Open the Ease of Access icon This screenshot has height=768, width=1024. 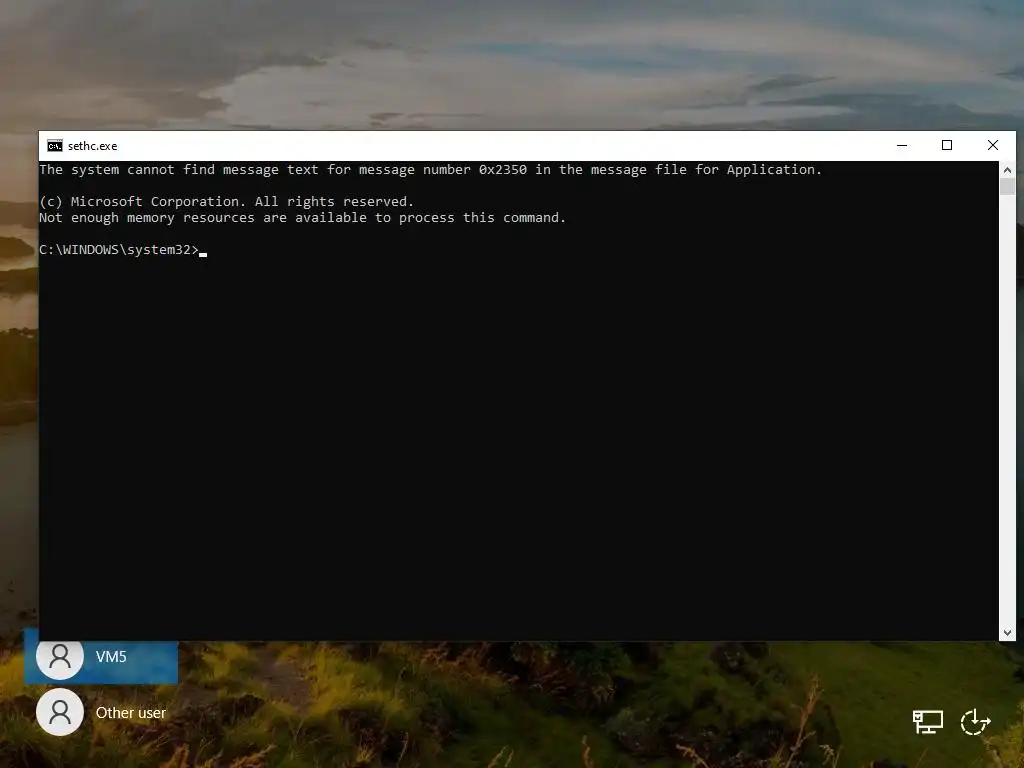point(976,722)
